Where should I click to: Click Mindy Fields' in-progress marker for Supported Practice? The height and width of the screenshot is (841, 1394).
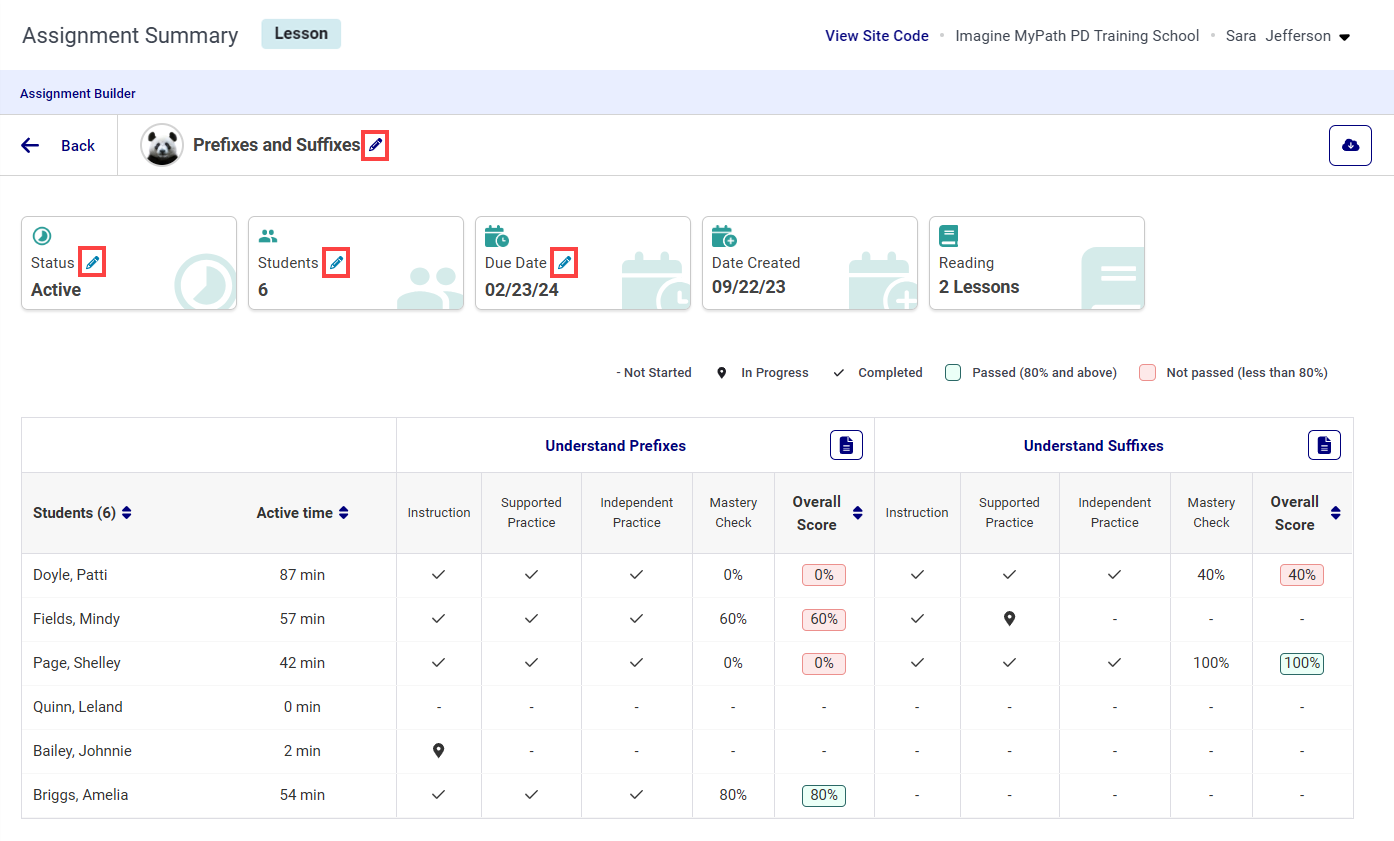tap(1009, 619)
